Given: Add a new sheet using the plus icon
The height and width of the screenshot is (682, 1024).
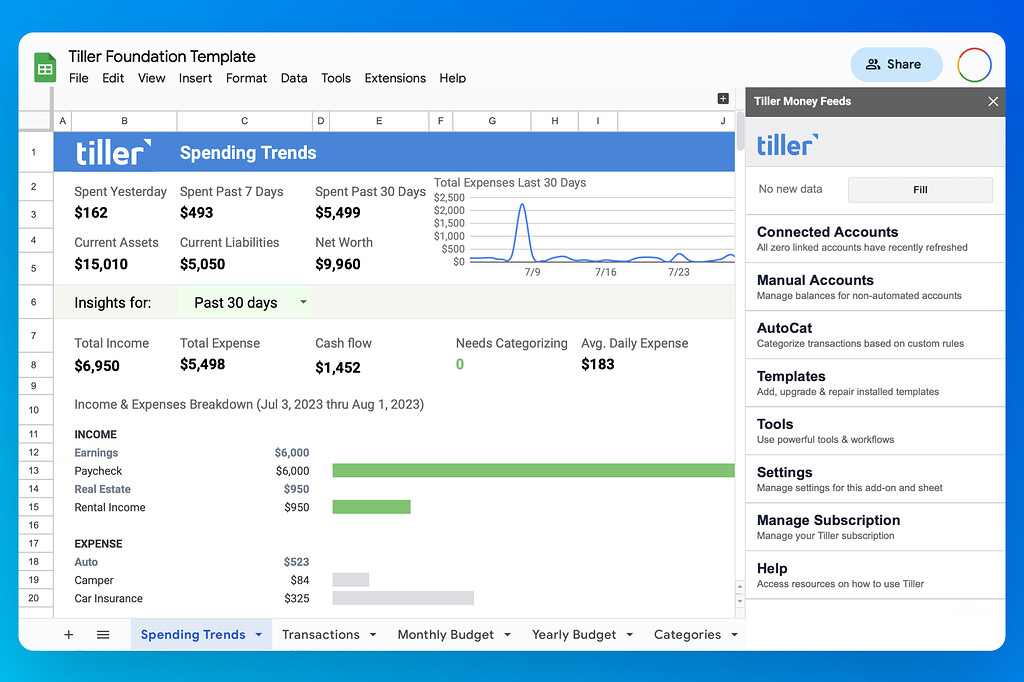Looking at the screenshot, I should [x=68, y=634].
